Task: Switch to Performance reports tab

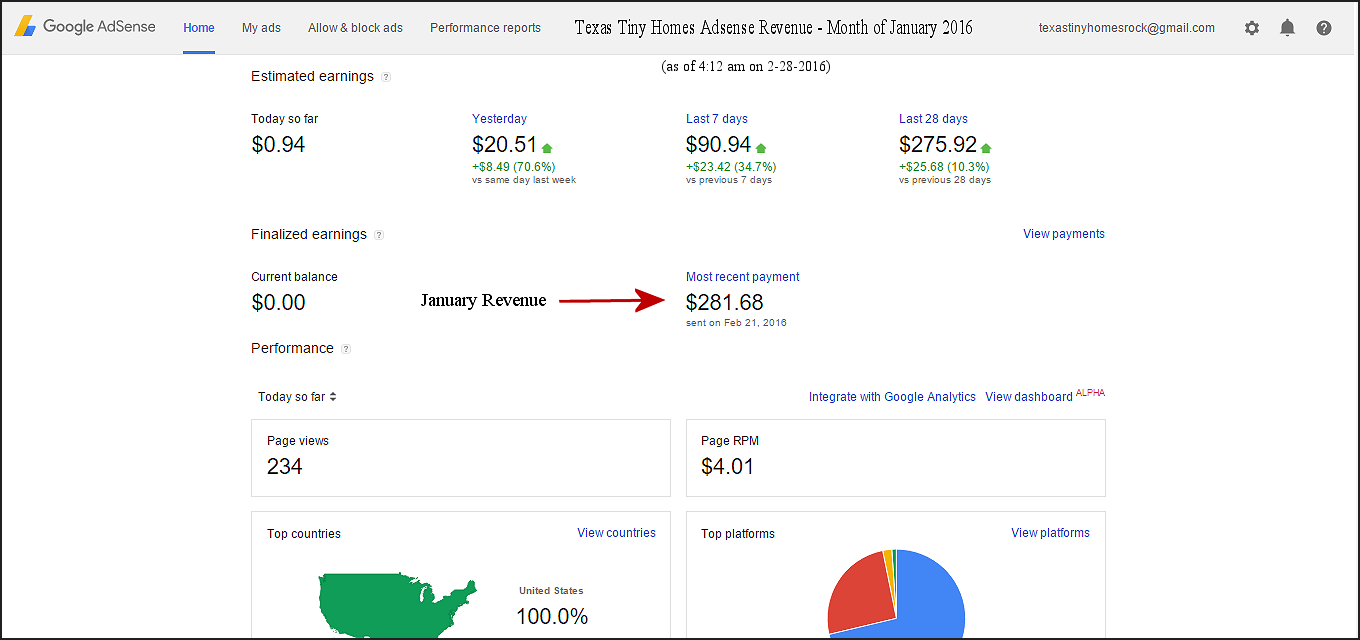Action: tap(485, 28)
